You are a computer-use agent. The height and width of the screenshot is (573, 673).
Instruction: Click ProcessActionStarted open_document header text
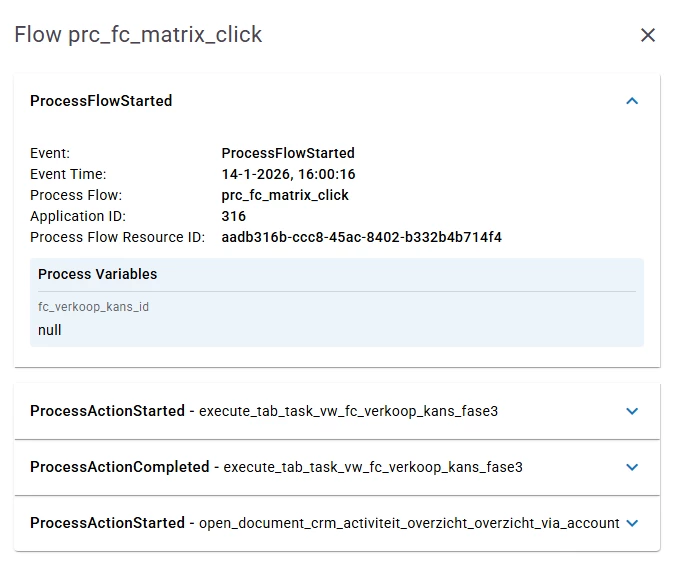[x=324, y=523]
